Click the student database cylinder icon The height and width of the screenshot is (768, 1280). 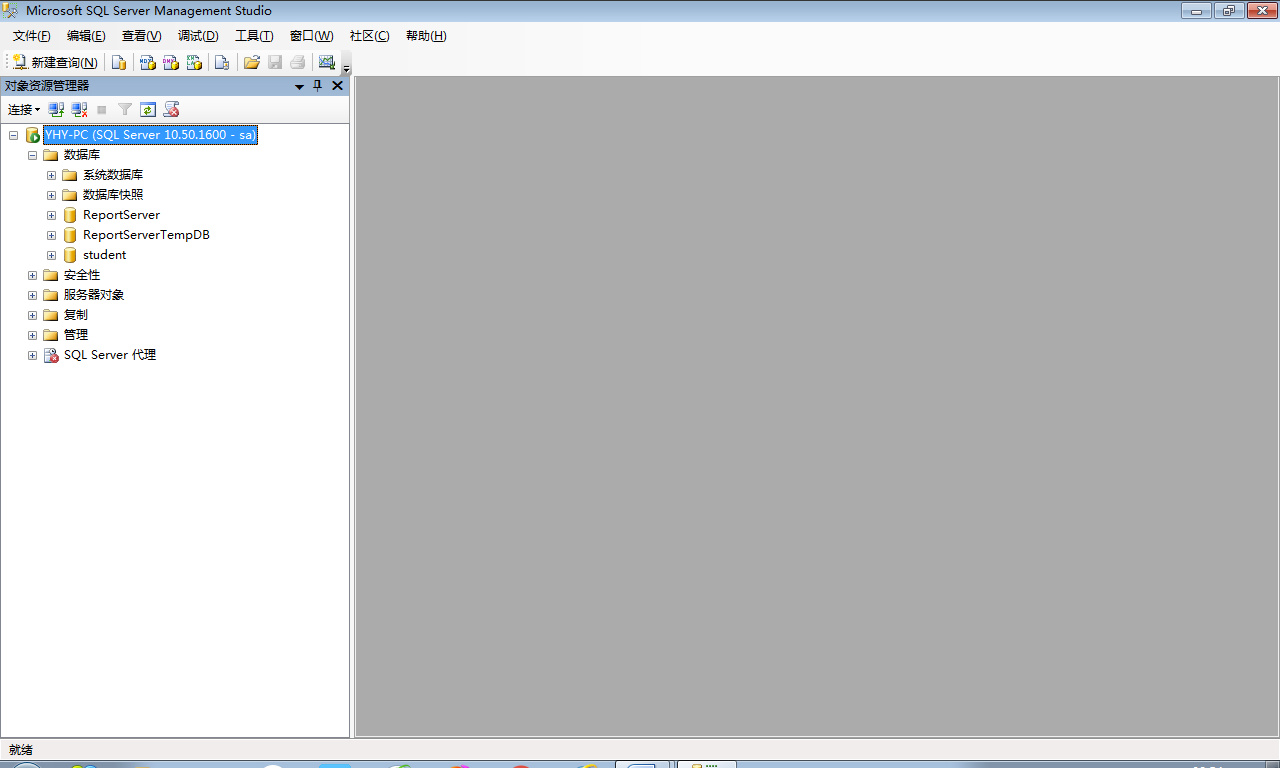pos(70,255)
